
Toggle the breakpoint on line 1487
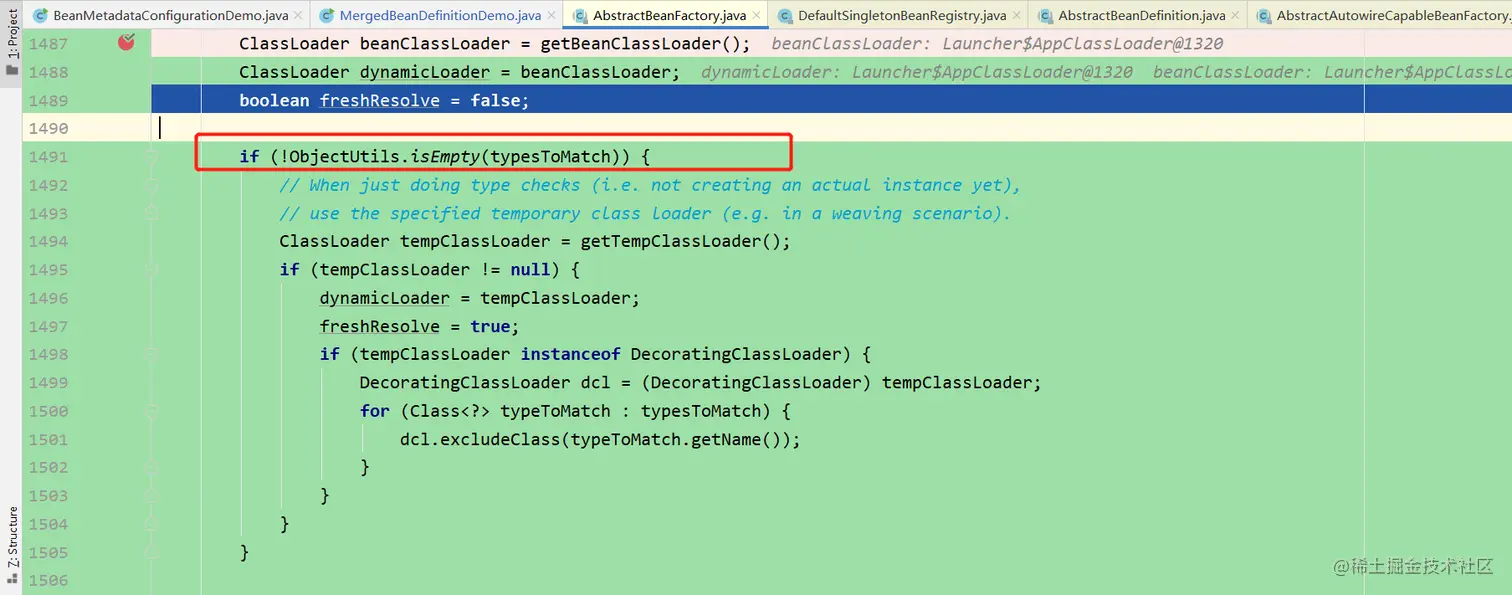point(126,42)
